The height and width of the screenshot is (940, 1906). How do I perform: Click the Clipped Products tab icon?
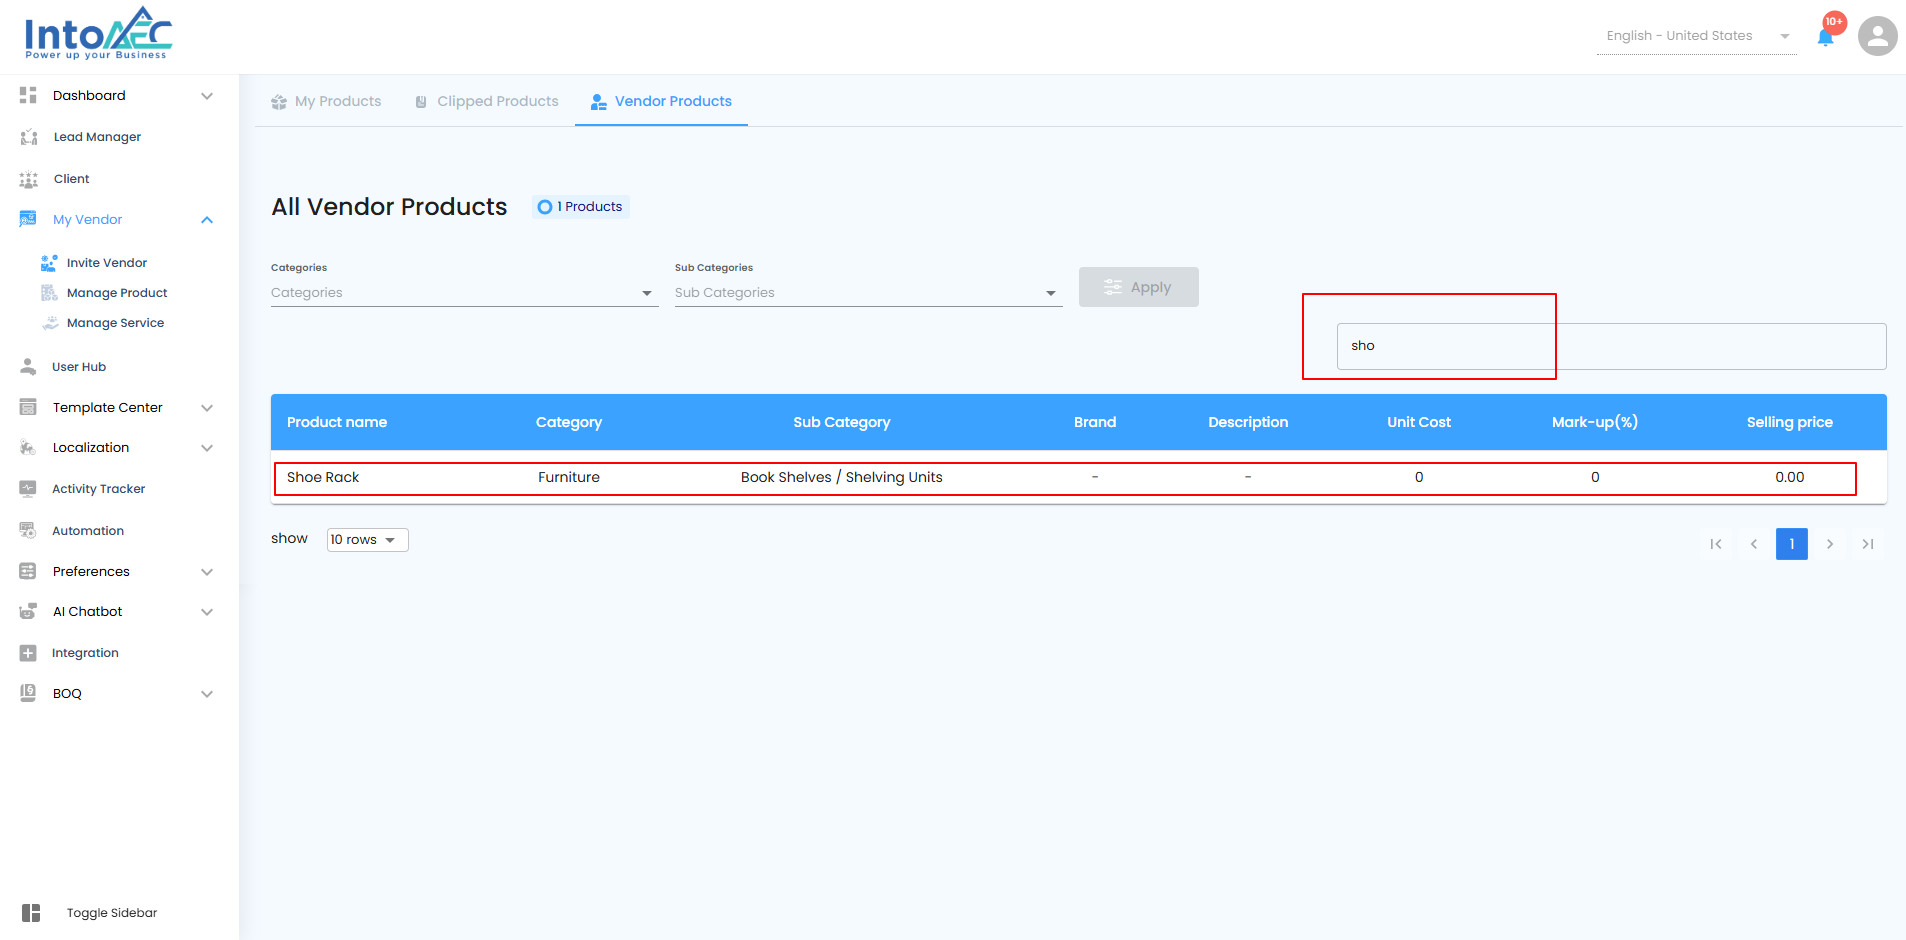click(x=421, y=102)
